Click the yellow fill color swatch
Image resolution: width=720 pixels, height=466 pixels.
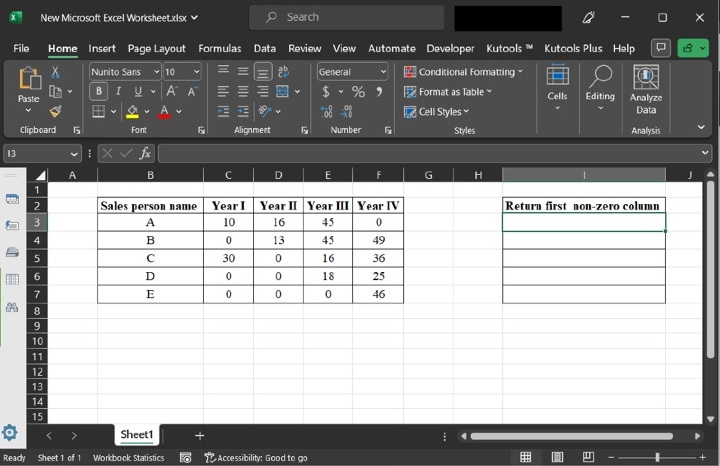[133, 111]
